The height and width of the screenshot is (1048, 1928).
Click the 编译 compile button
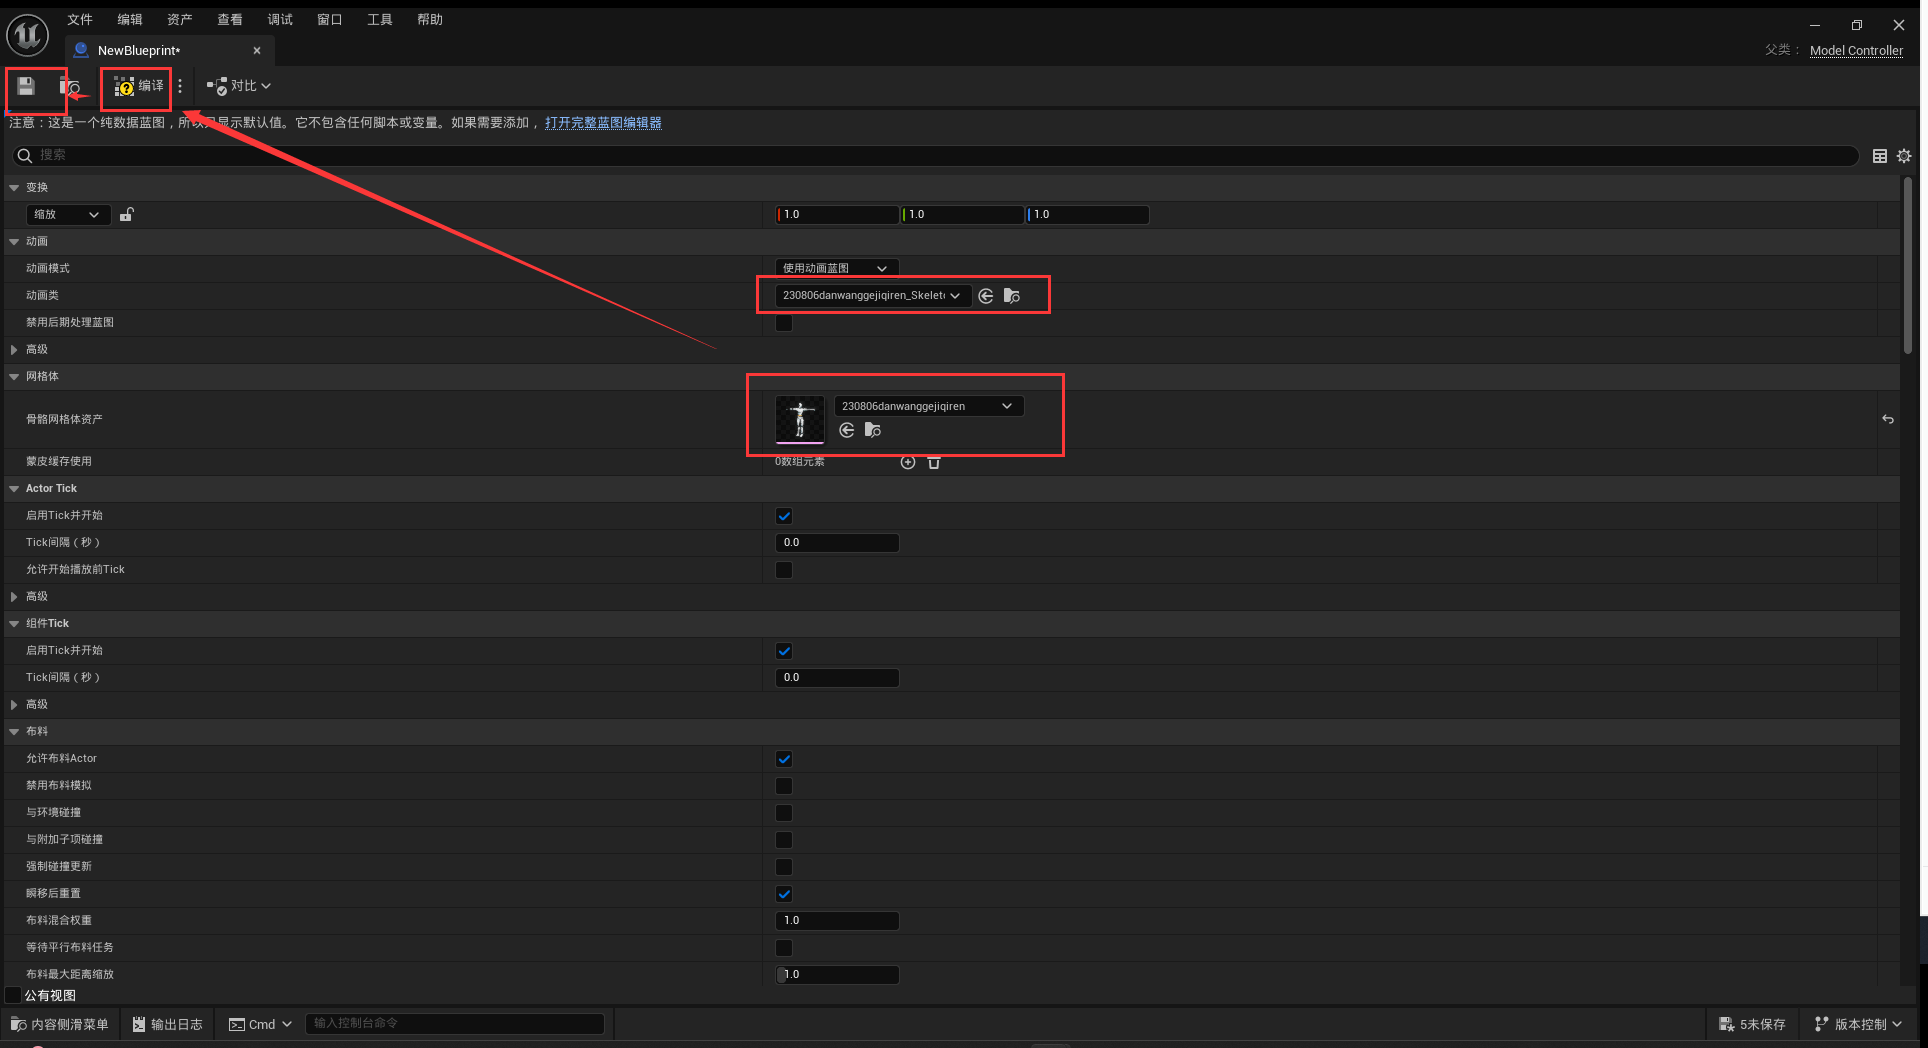tap(139, 87)
